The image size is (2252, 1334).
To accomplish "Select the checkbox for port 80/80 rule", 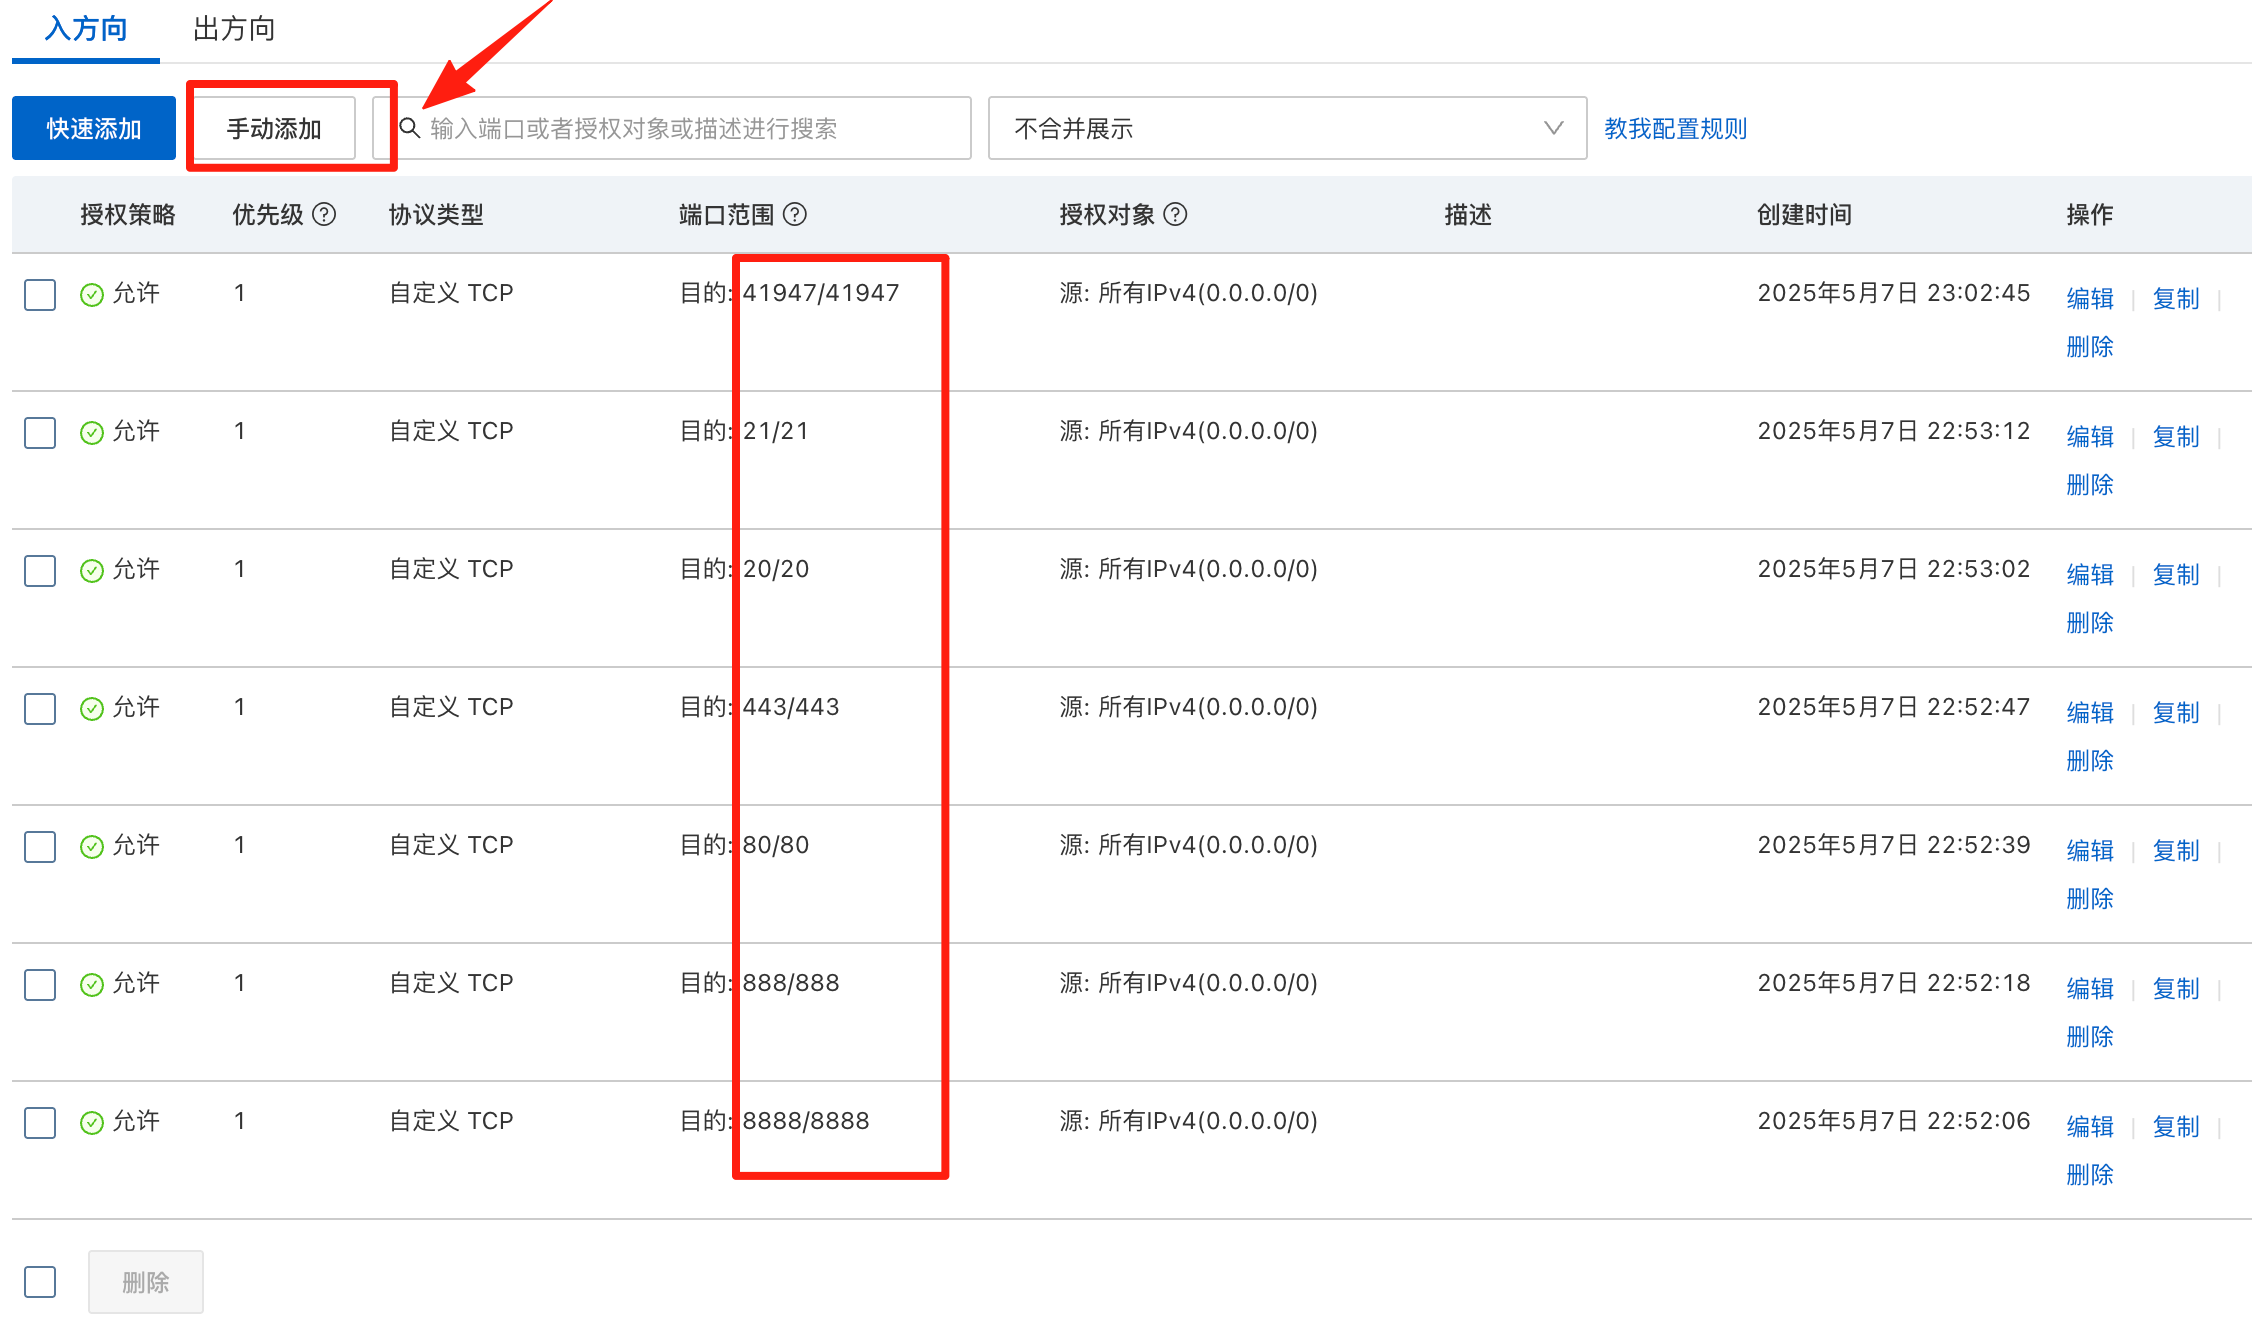I will click(x=40, y=847).
